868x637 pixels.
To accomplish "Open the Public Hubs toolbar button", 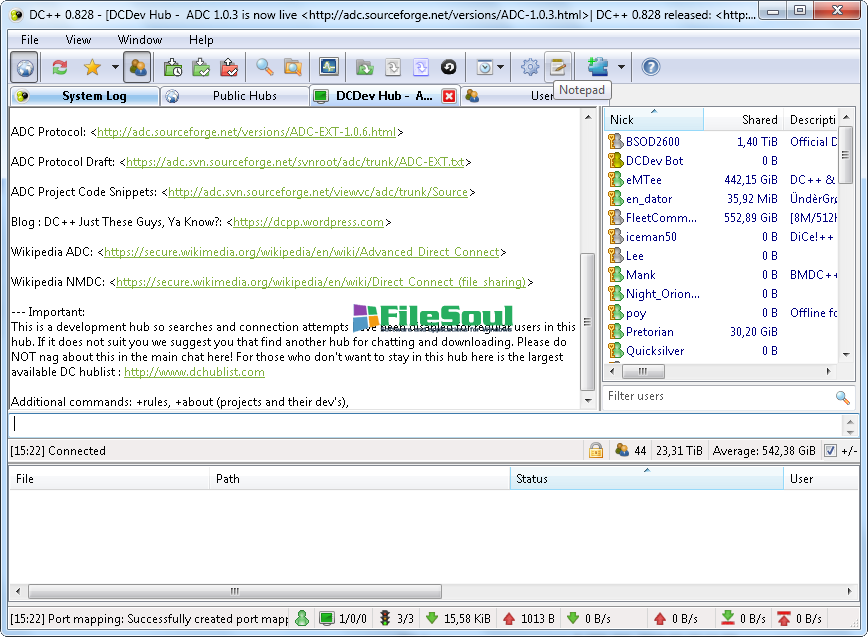I will click(x=24, y=68).
